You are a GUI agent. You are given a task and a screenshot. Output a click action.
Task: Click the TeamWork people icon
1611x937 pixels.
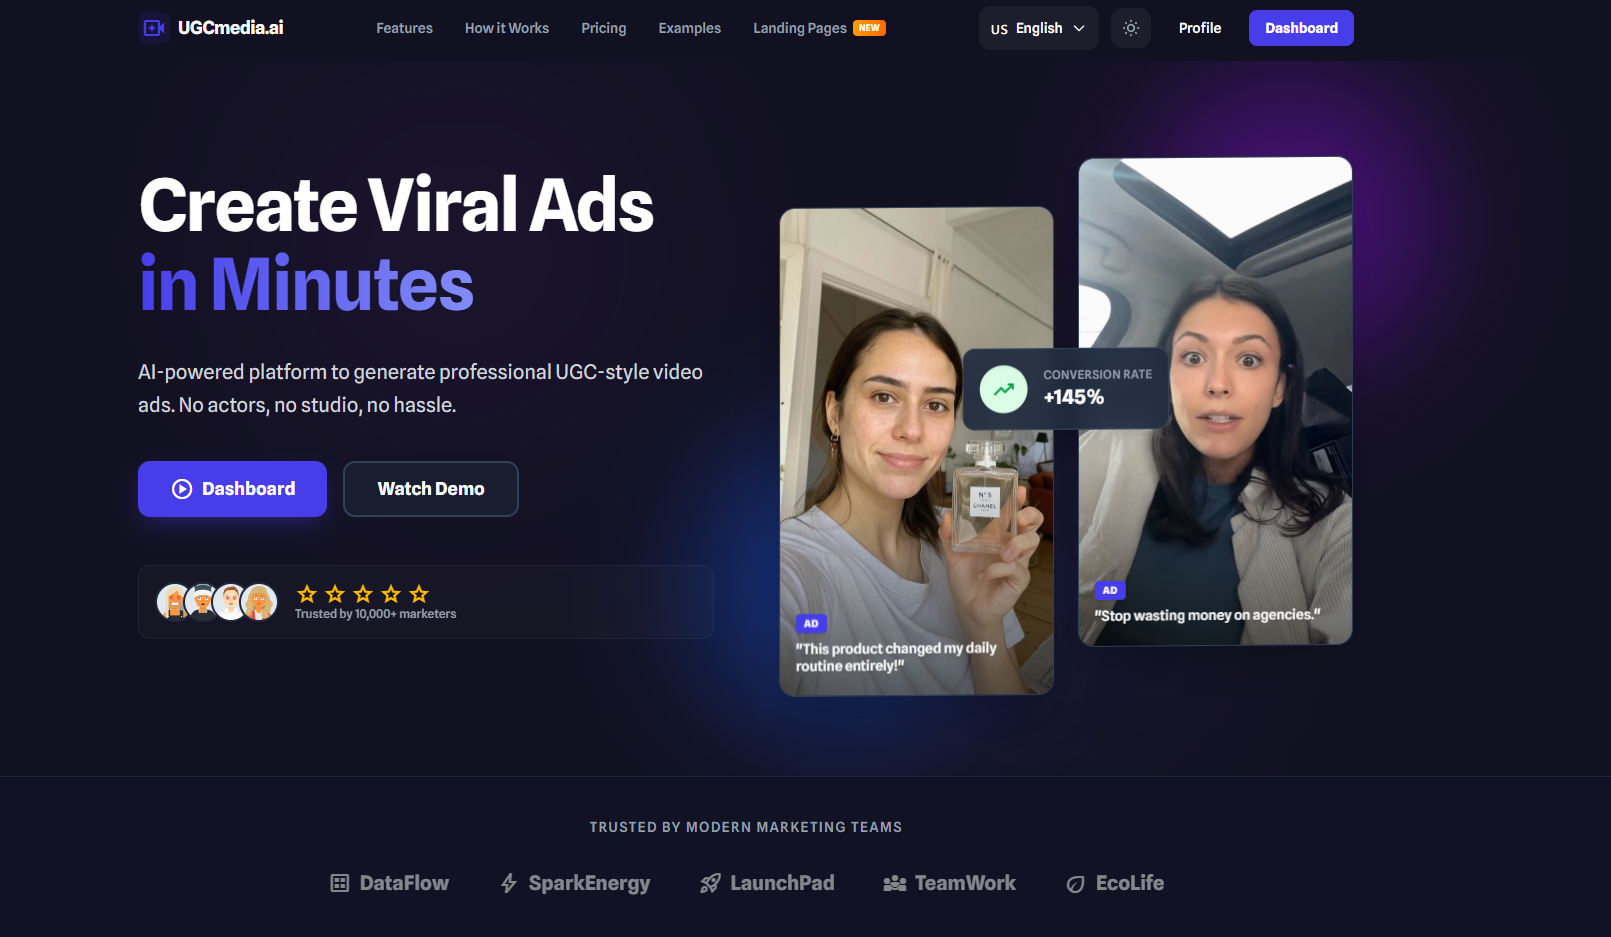coord(894,882)
